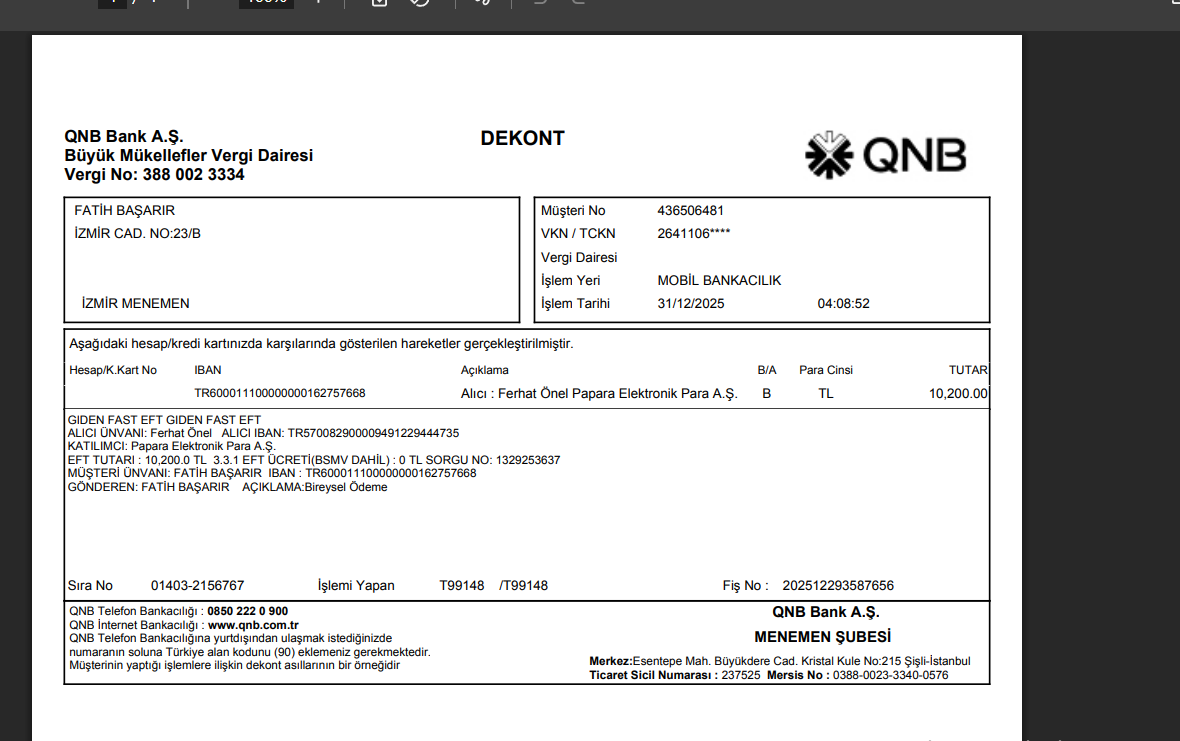Image resolution: width=1180 pixels, height=741 pixels.
Task: Click 'ALICI ÜNVANI: Ferhat Önel' text
Action: click(140, 433)
